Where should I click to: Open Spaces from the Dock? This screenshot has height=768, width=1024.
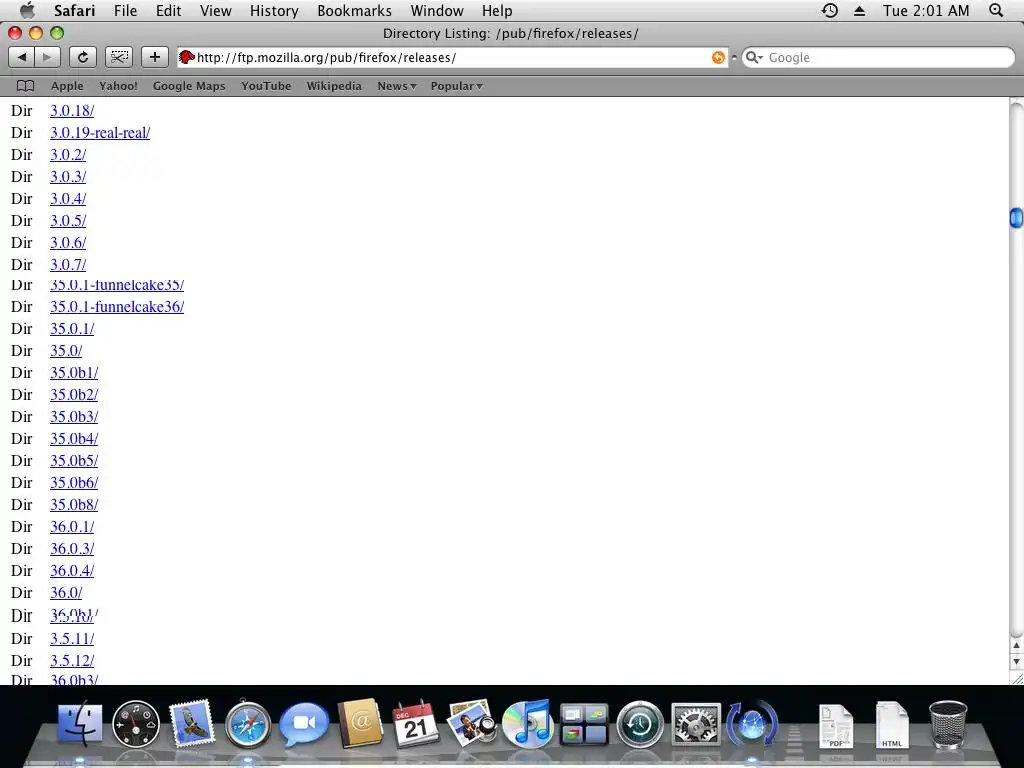pos(584,724)
